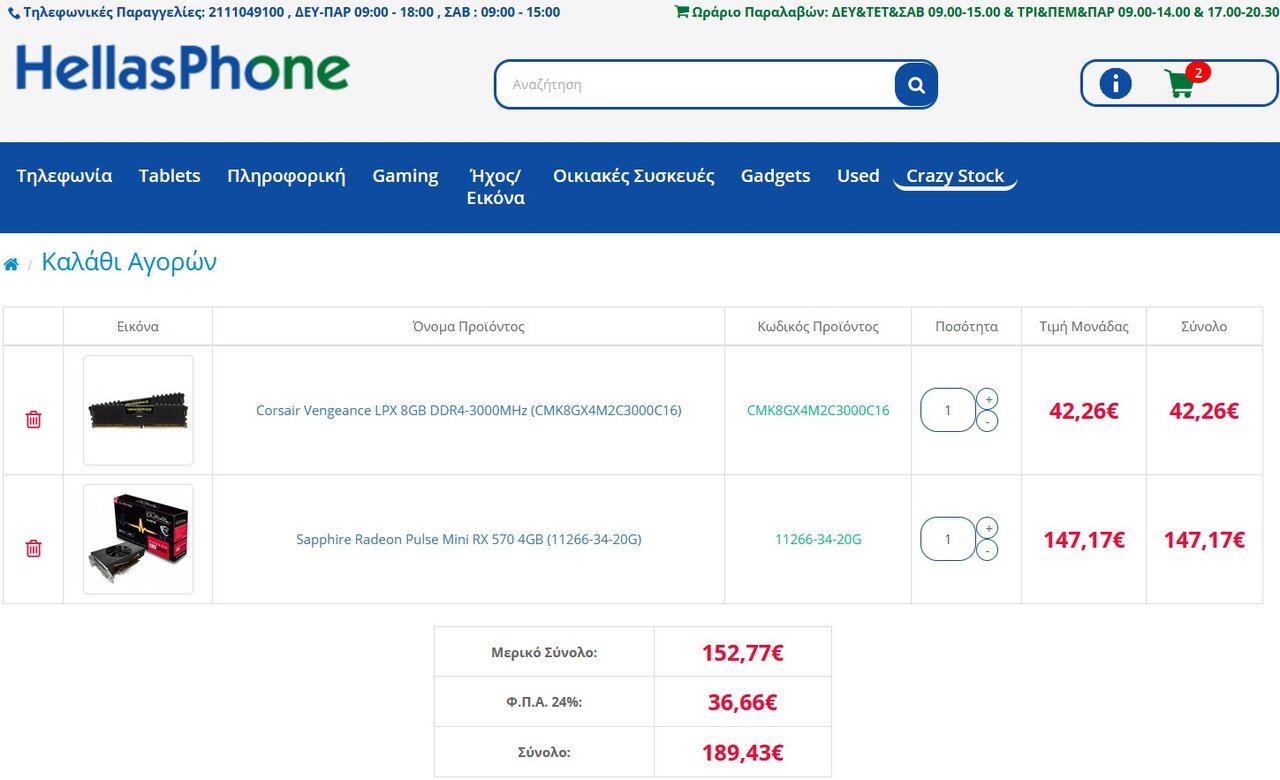Viewport: 1280px width, 780px height.
Task: Remove Sapphire Radeon item with trash icon
Action: click(x=33, y=548)
